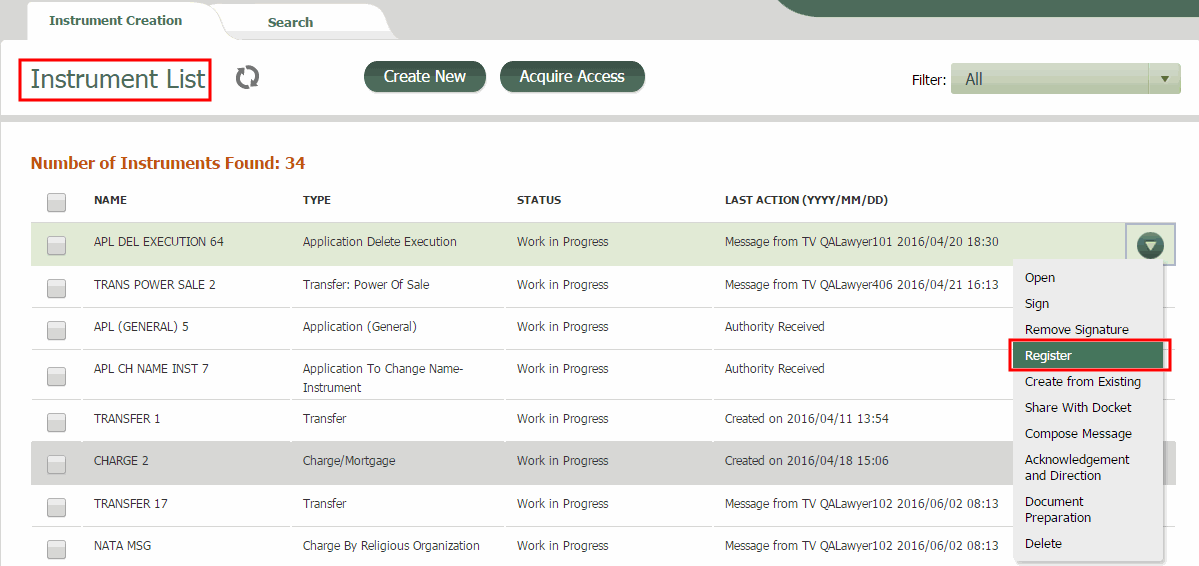Viewport: 1199px width, 566px height.
Task: Click the refresh icon beside Instrument List
Action: click(x=247, y=78)
